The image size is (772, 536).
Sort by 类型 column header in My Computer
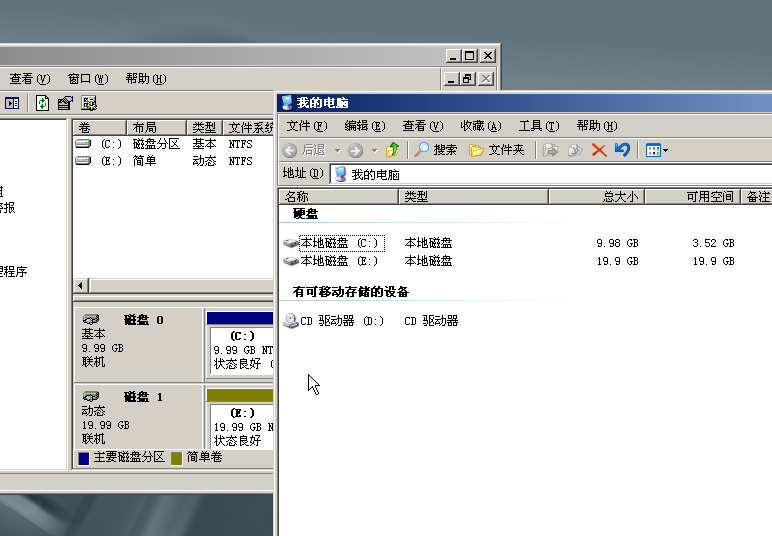click(473, 197)
